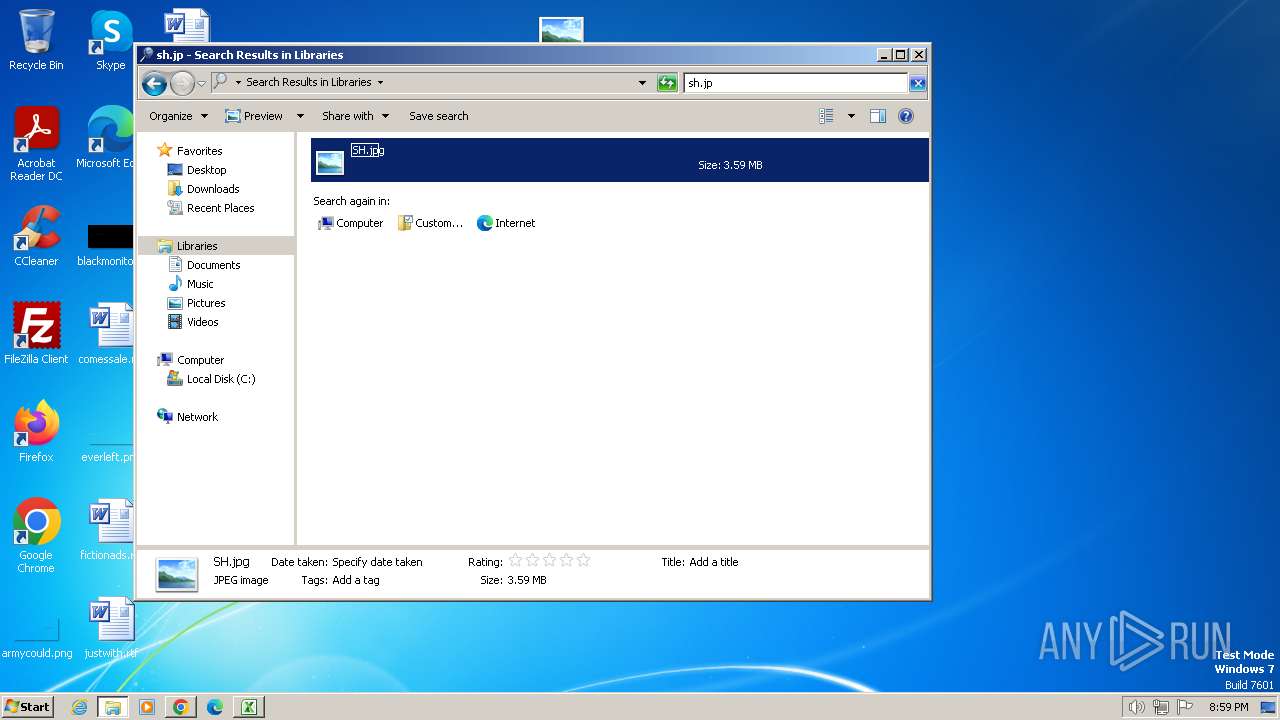Clear the search box with the X button
Image resolution: width=1280 pixels, height=720 pixels.
point(917,83)
